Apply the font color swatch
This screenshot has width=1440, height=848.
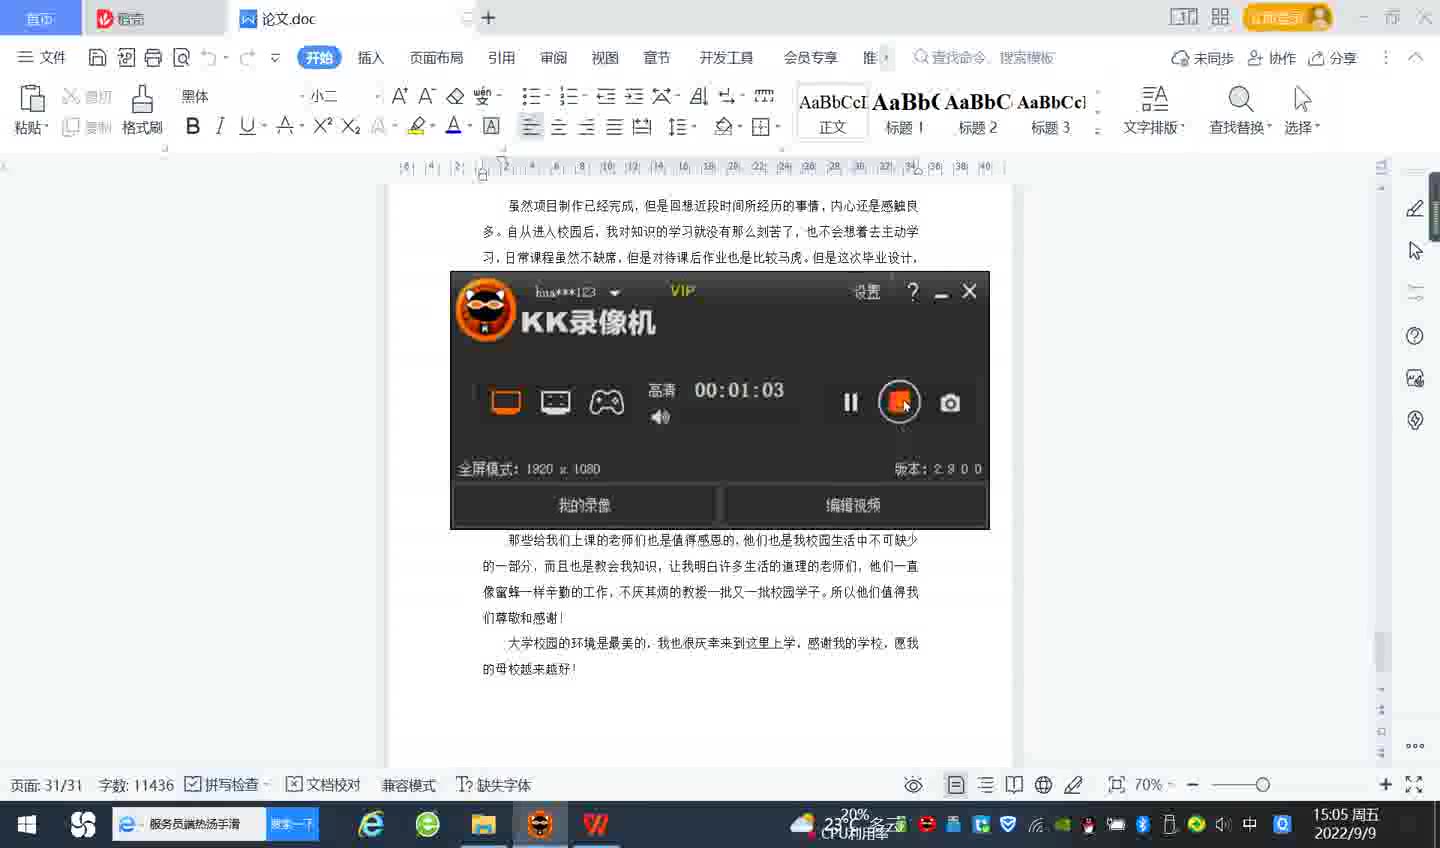click(x=453, y=126)
